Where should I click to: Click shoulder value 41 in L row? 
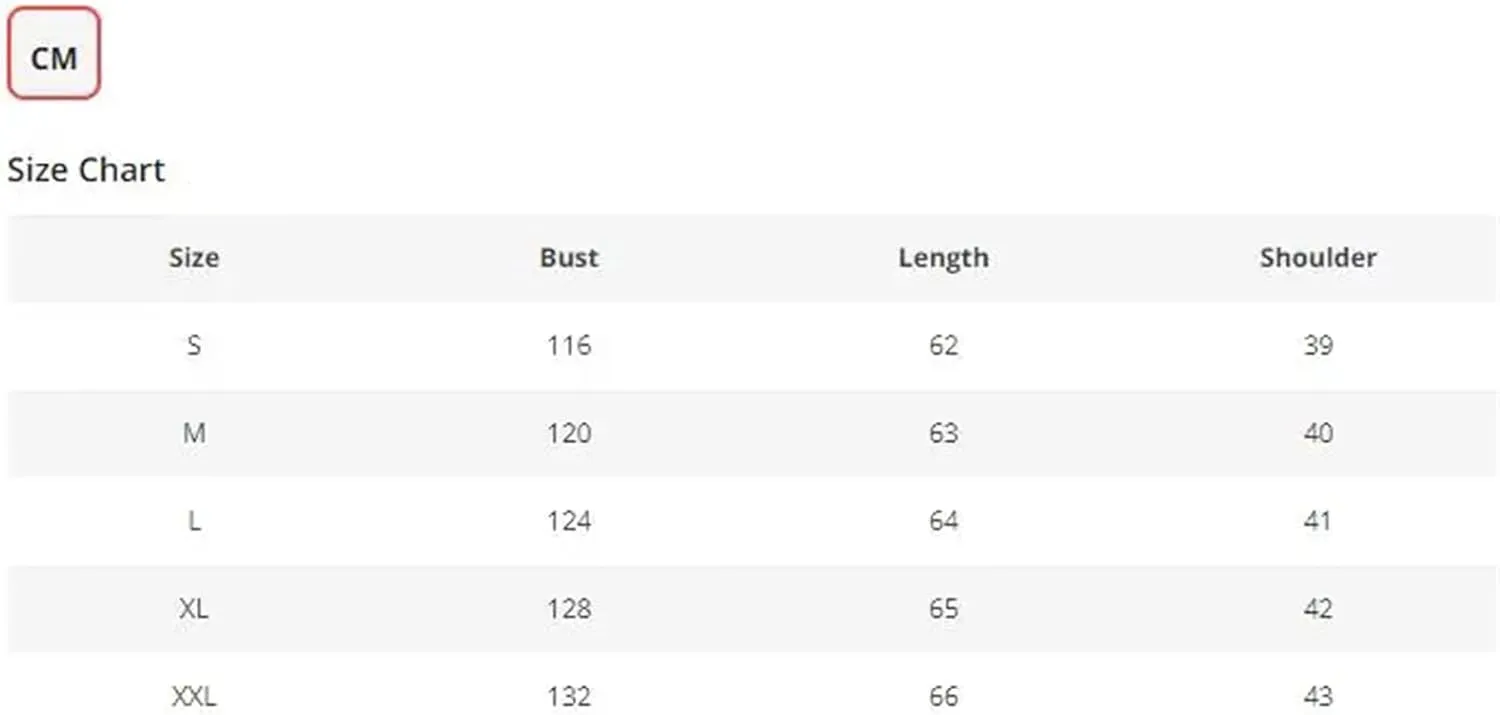(1318, 521)
